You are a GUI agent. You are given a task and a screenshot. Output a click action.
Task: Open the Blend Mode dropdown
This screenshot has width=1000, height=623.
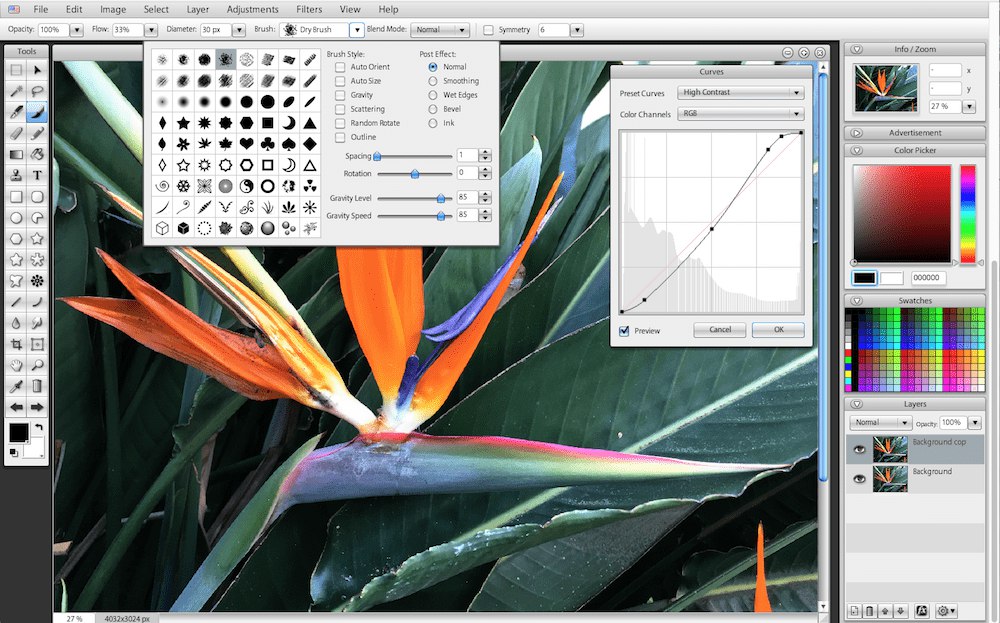[x=440, y=30]
